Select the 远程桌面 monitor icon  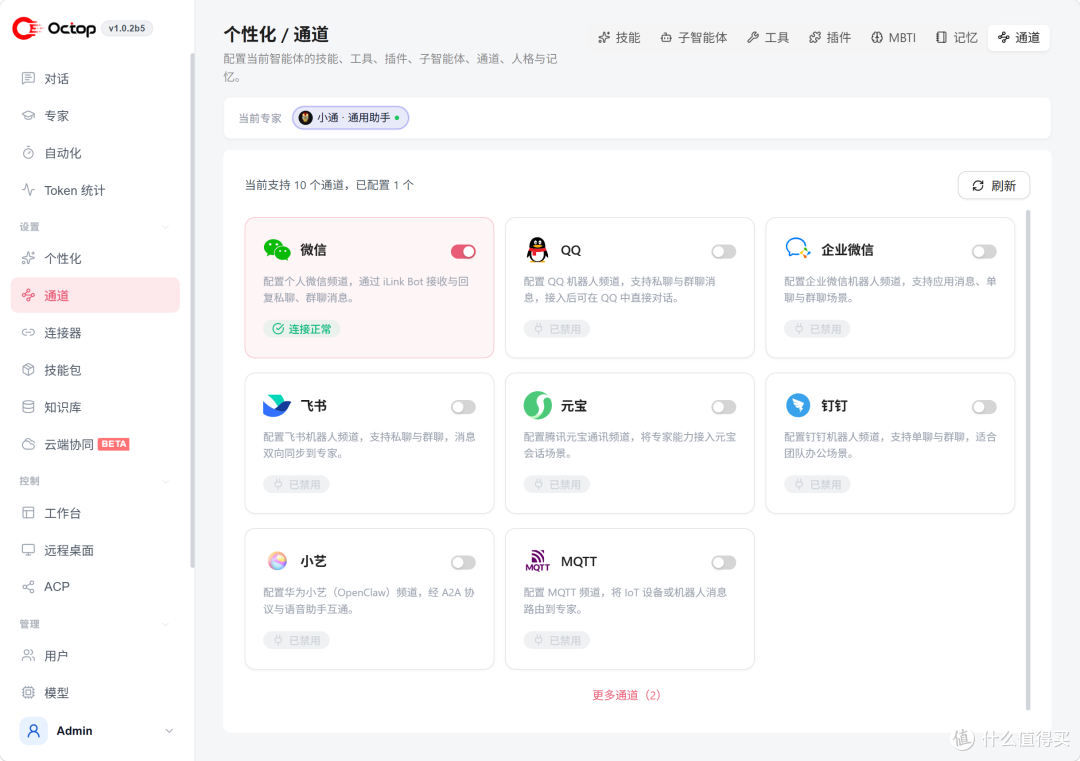pyautogui.click(x=28, y=550)
